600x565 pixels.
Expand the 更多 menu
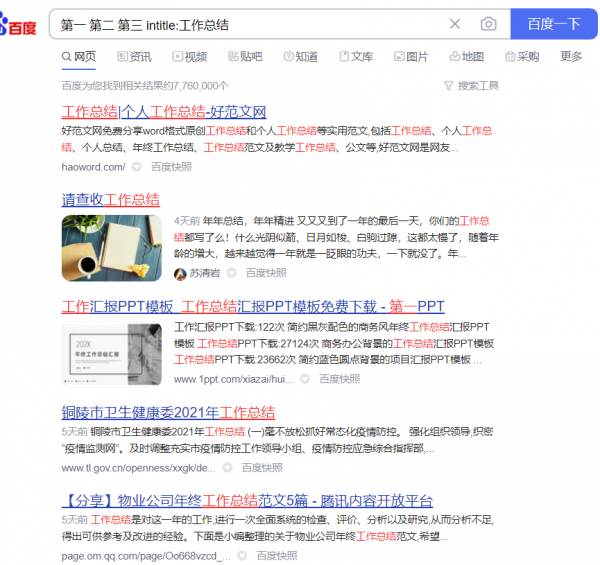[571, 57]
